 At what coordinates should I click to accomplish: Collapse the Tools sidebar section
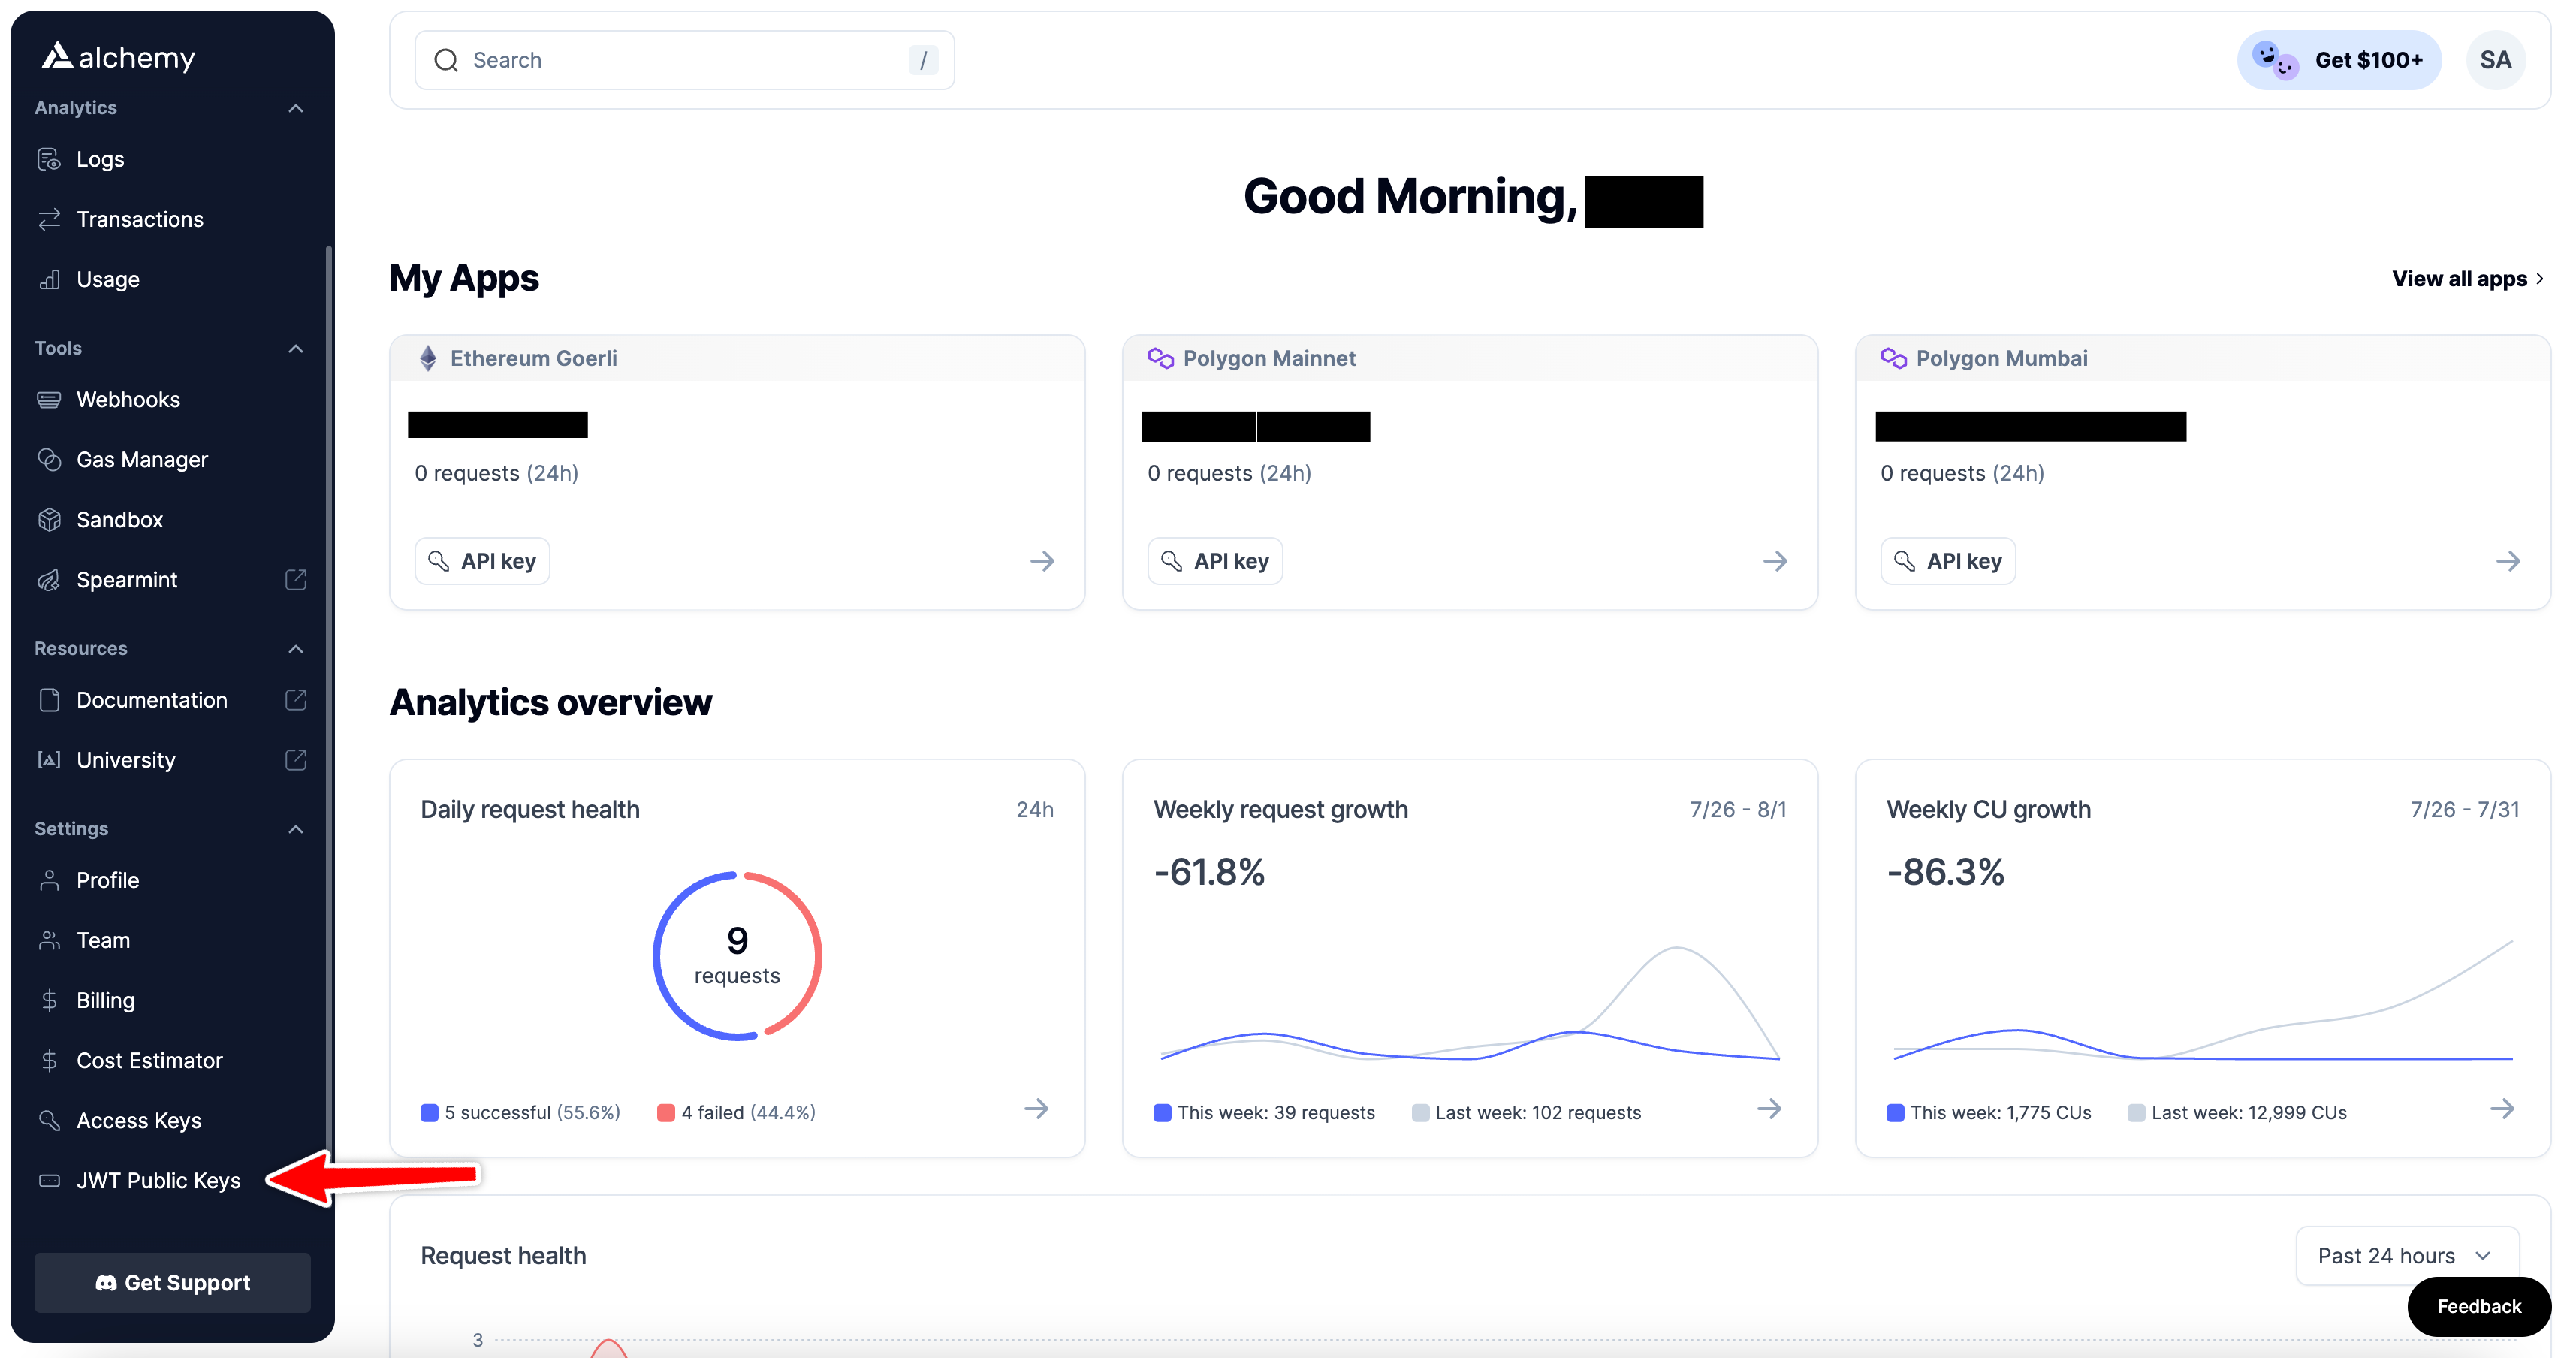tap(296, 349)
